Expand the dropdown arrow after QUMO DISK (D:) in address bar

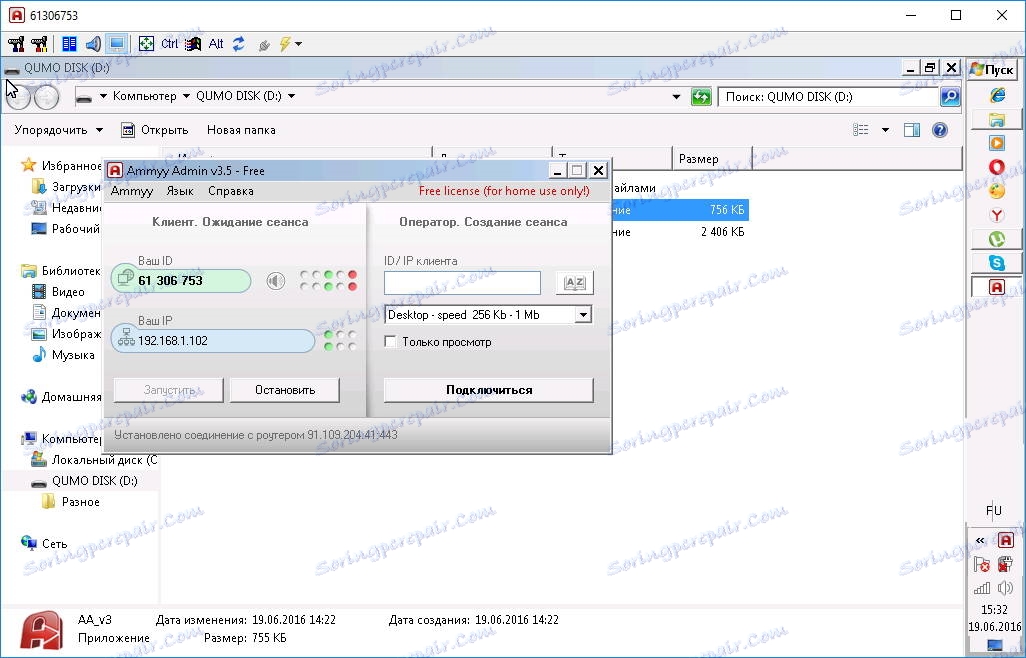point(292,96)
